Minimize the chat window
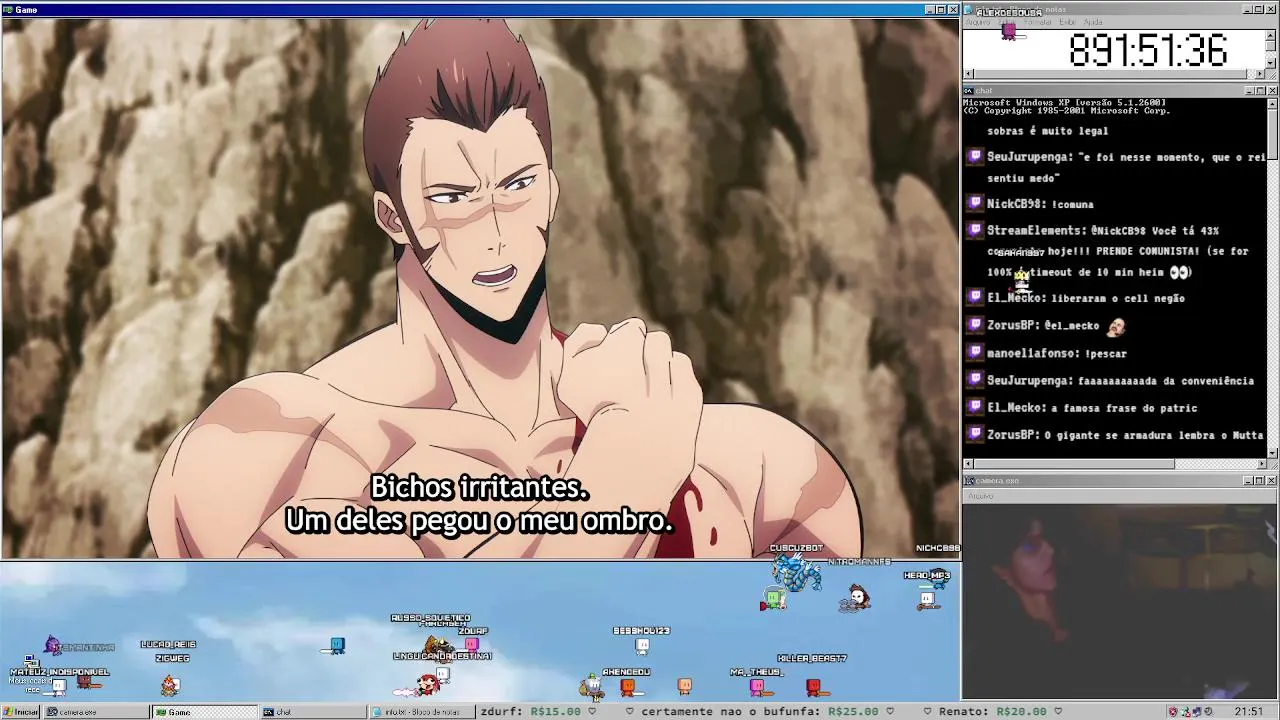 click(x=1250, y=91)
